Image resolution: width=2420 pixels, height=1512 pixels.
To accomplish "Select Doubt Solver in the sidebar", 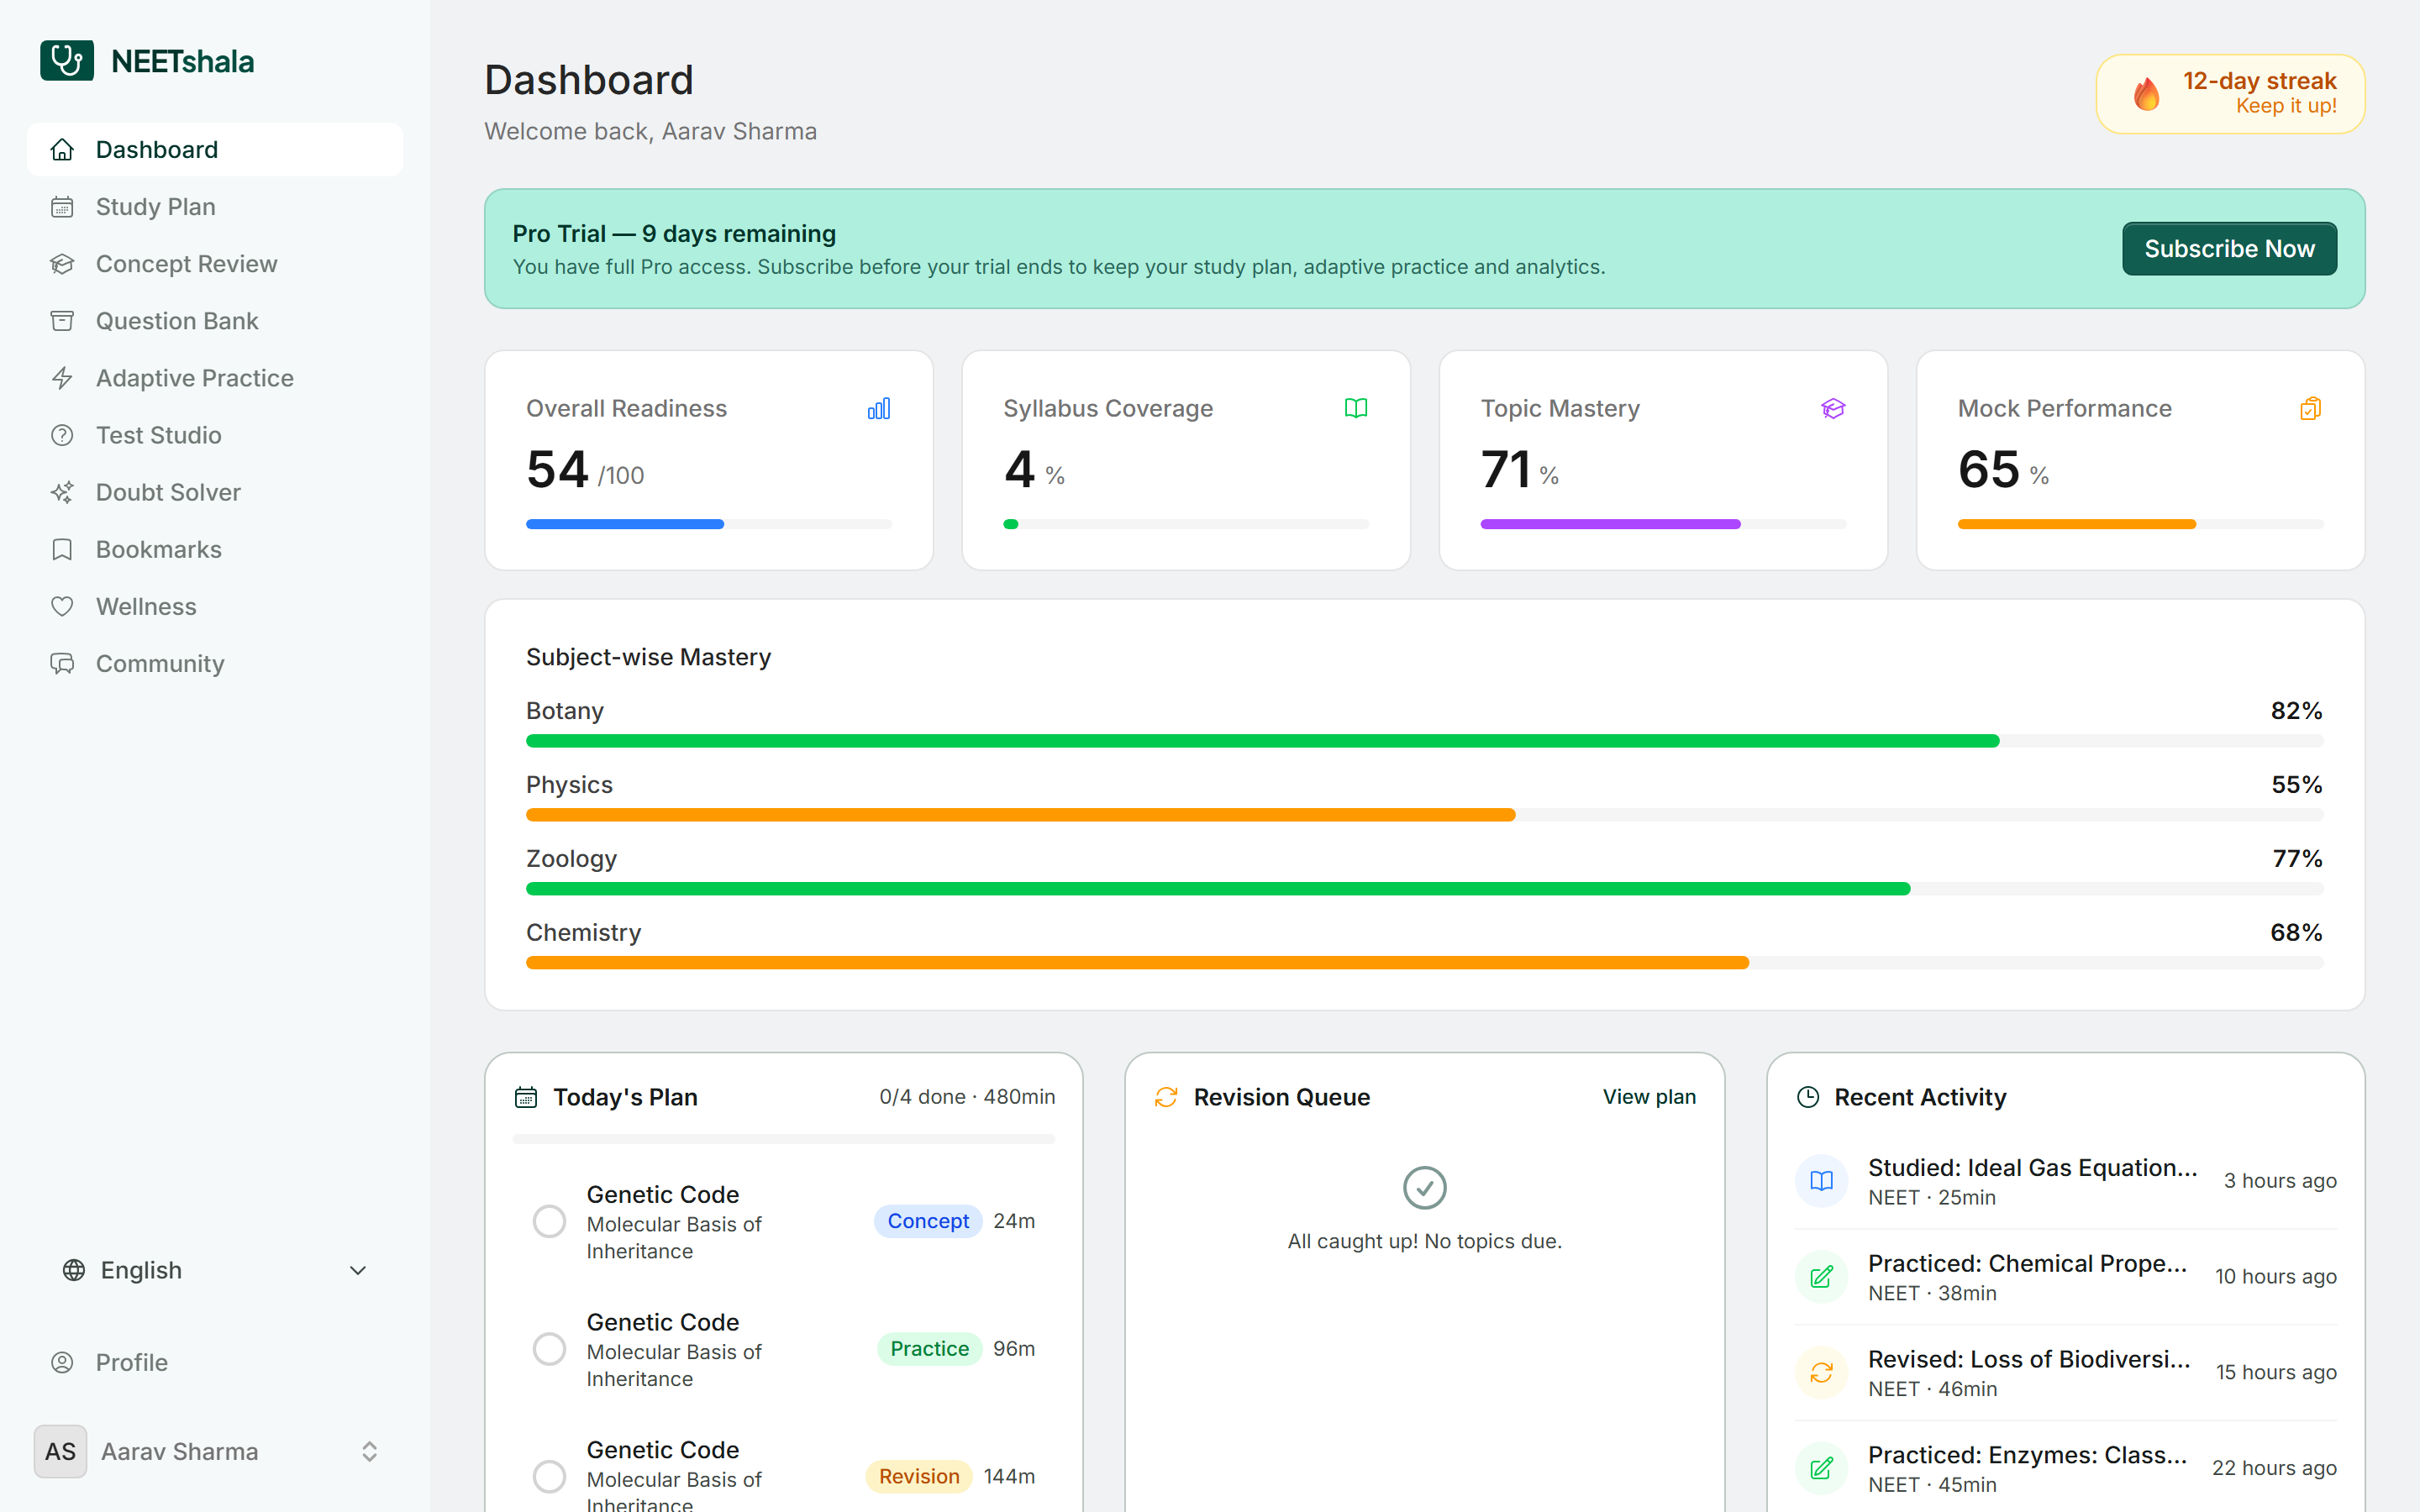I will [x=215, y=492].
